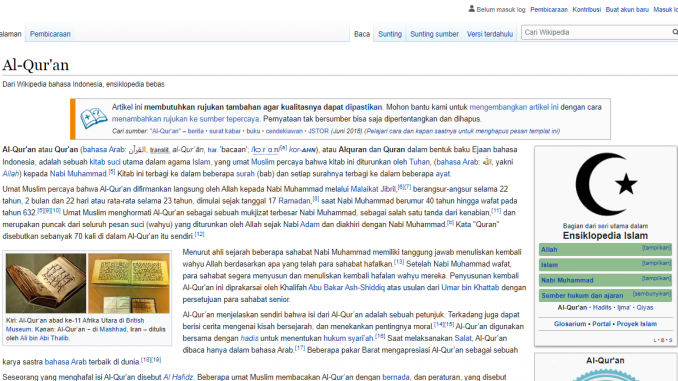Open the Mashhad caption link
Screen dimensions: 678x381
pyautogui.click(x=113, y=330)
